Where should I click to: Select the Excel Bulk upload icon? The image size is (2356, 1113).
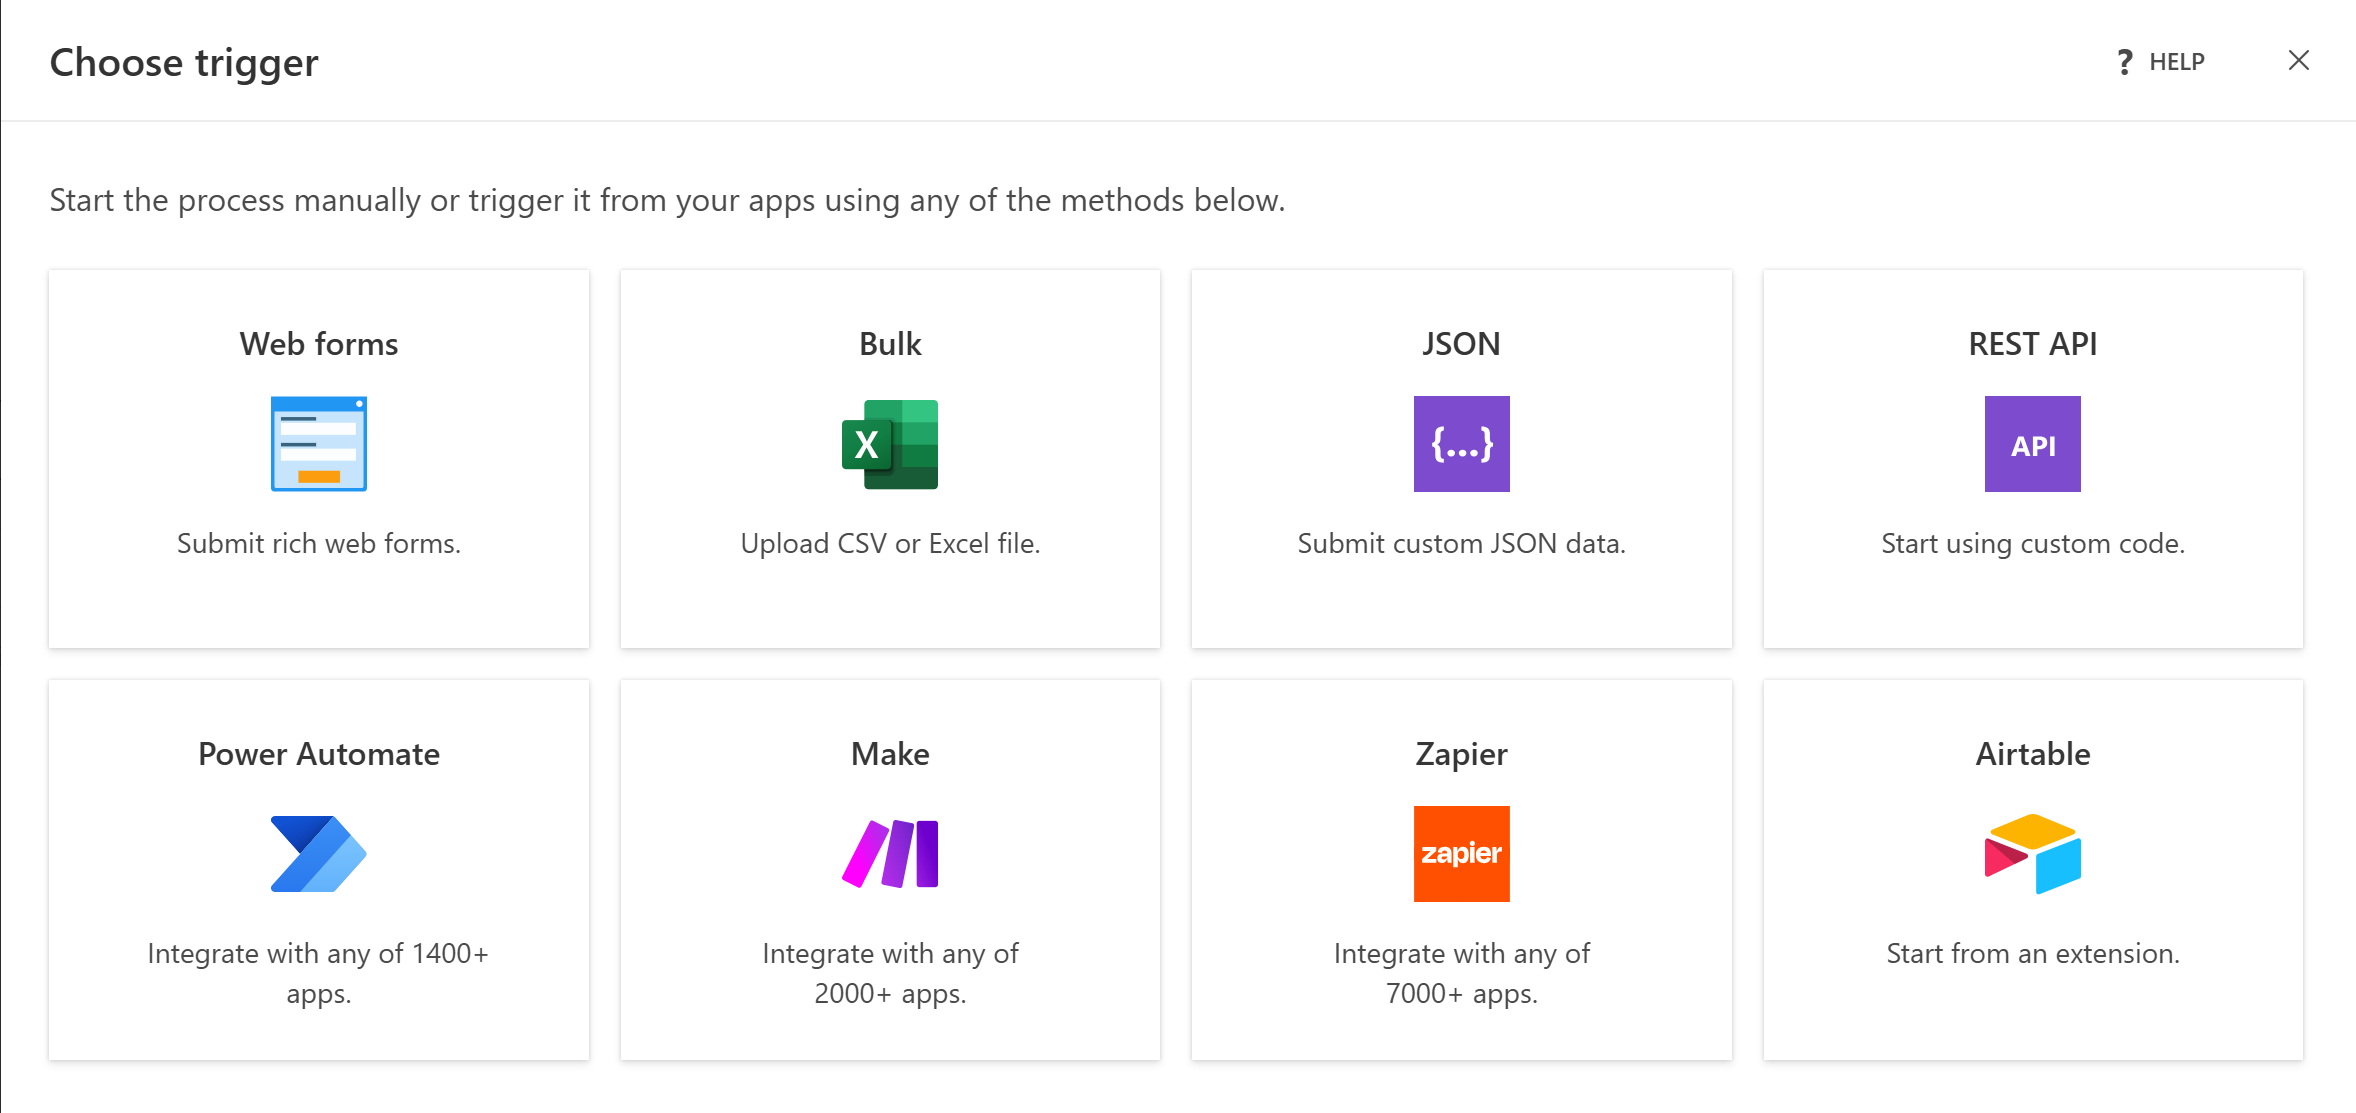[890, 444]
